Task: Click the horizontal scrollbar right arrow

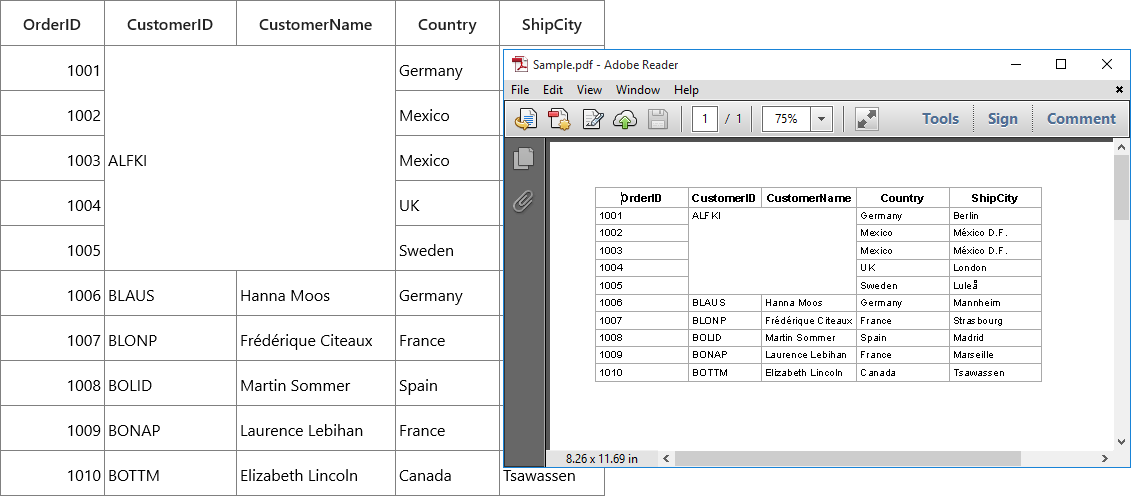Action: 1105,459
